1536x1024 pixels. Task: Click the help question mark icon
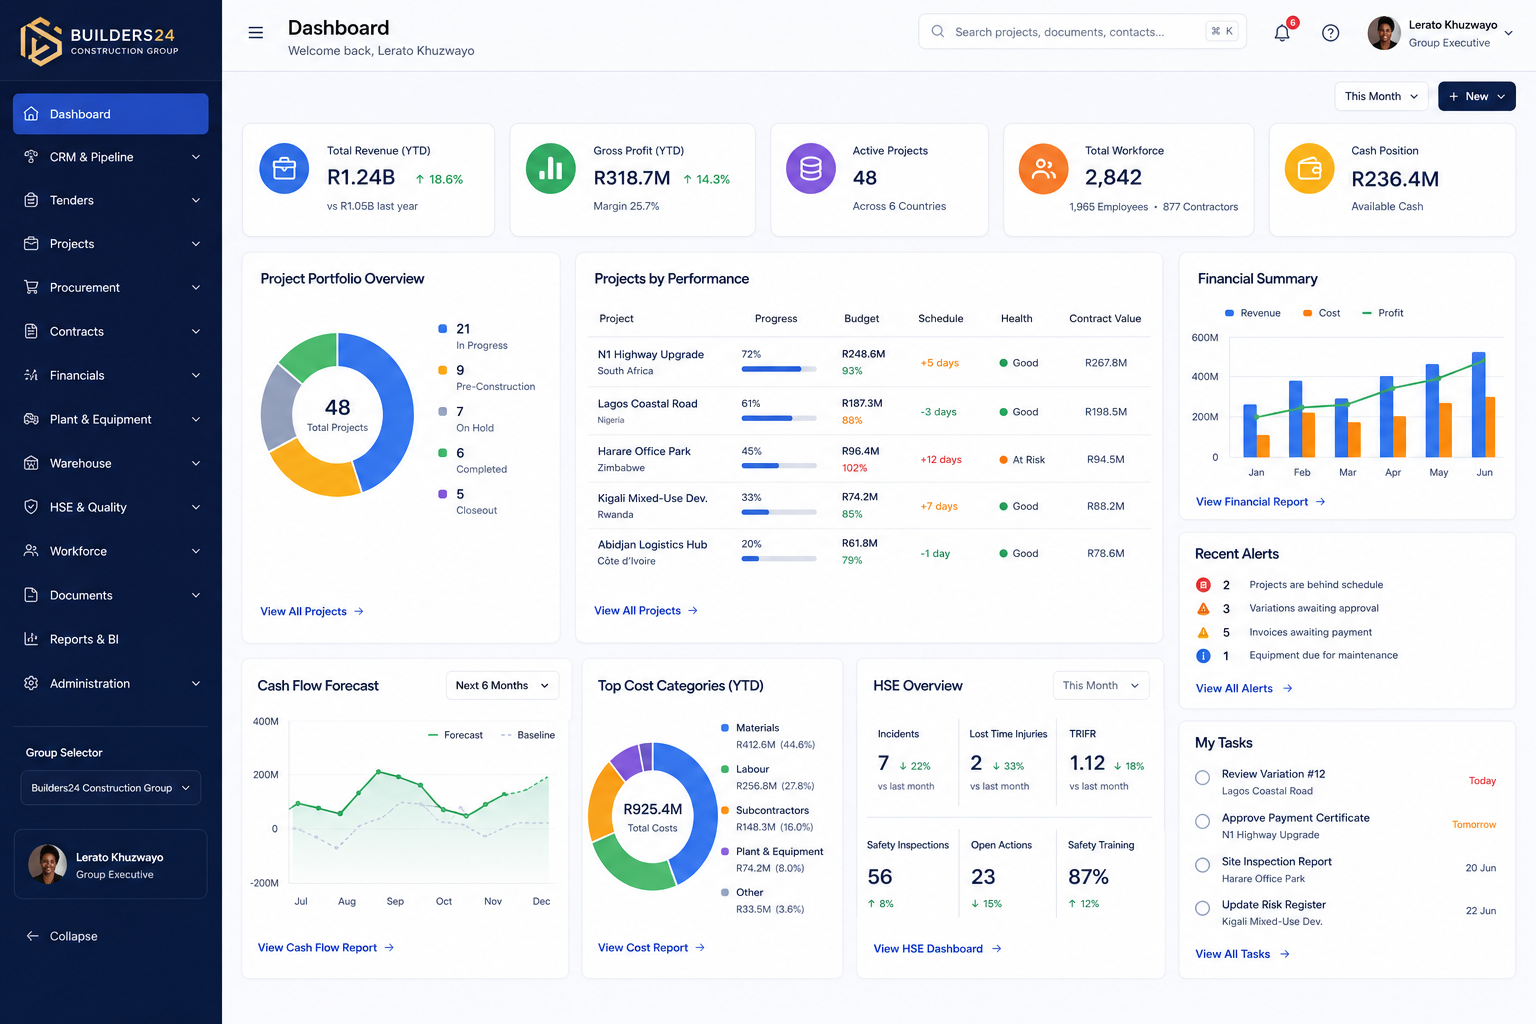[1330, 33]
